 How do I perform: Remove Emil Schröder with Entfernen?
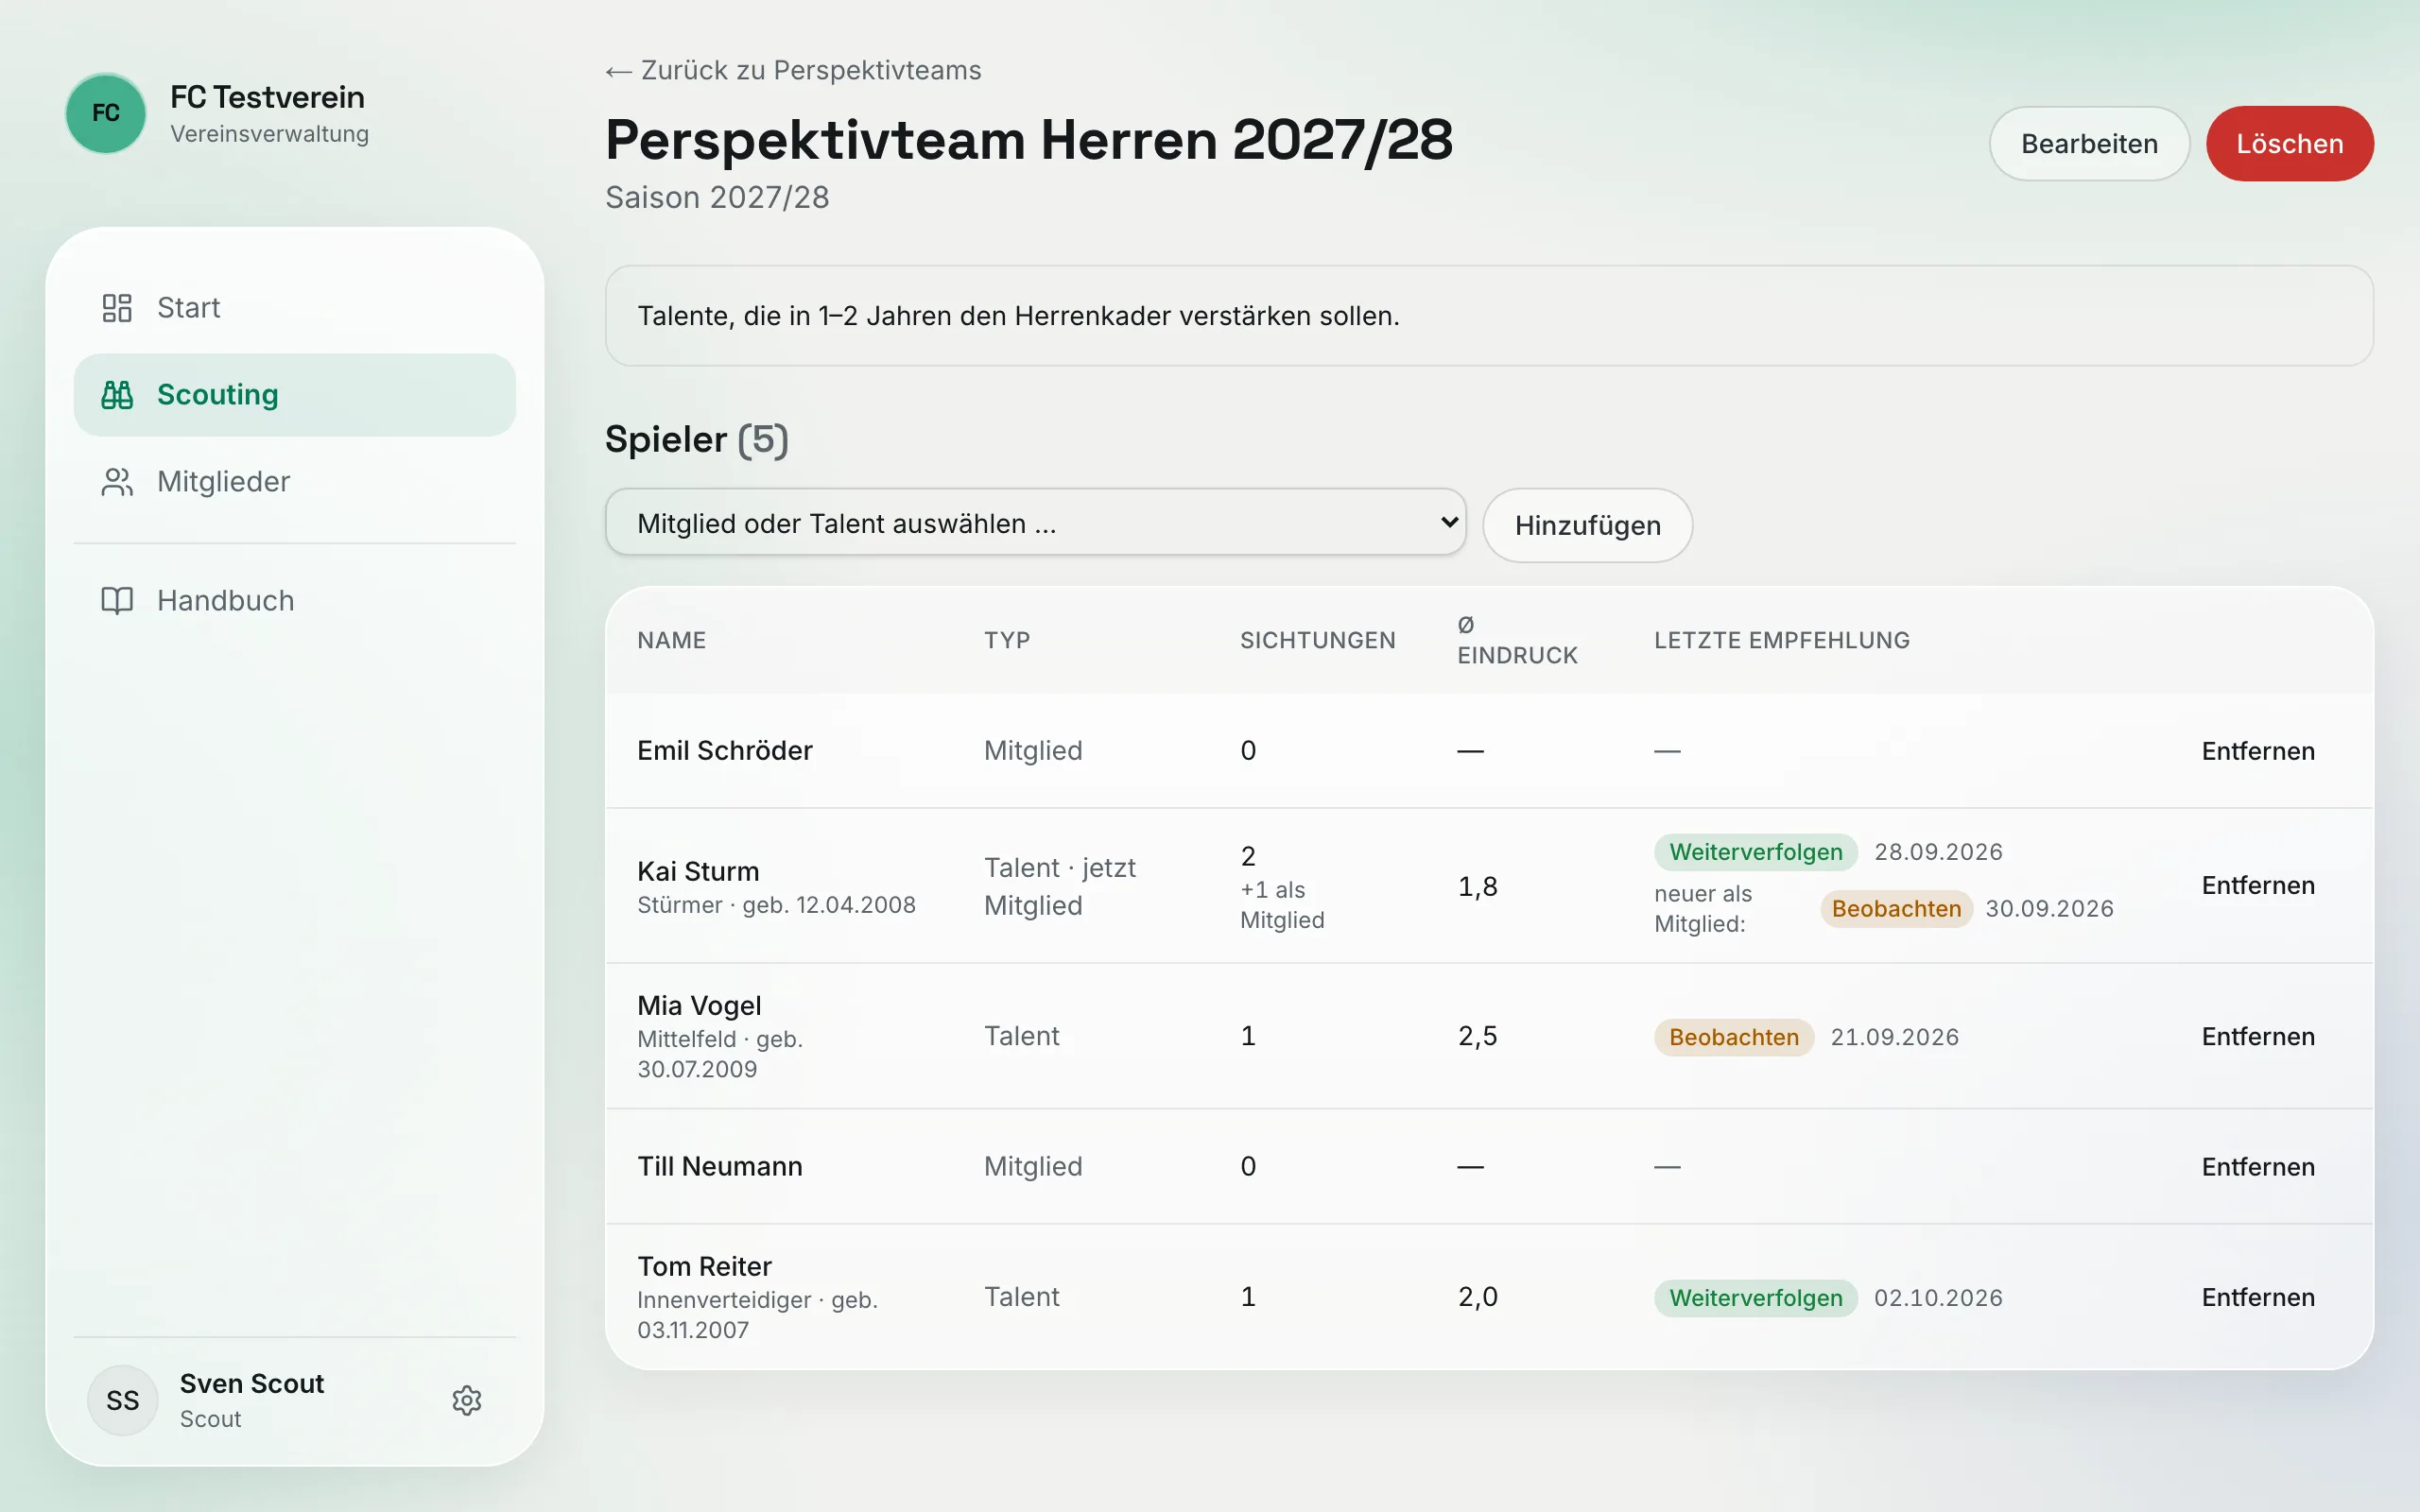point(2258,751)
